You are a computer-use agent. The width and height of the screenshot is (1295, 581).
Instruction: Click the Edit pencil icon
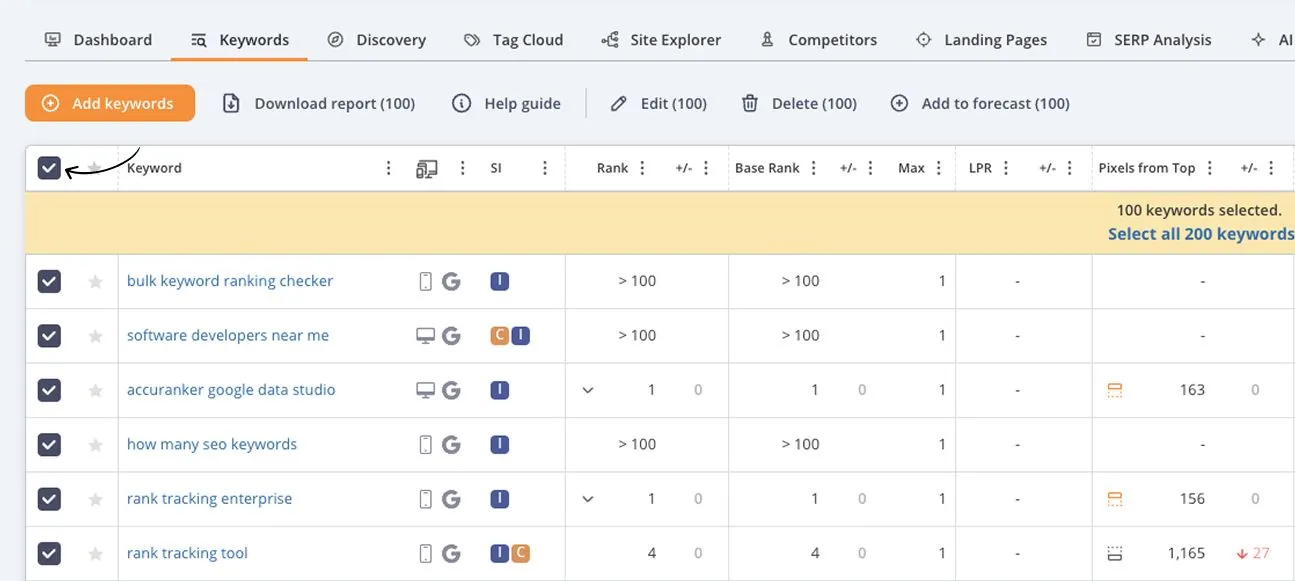pyautogui.click(x=619, y=104)
